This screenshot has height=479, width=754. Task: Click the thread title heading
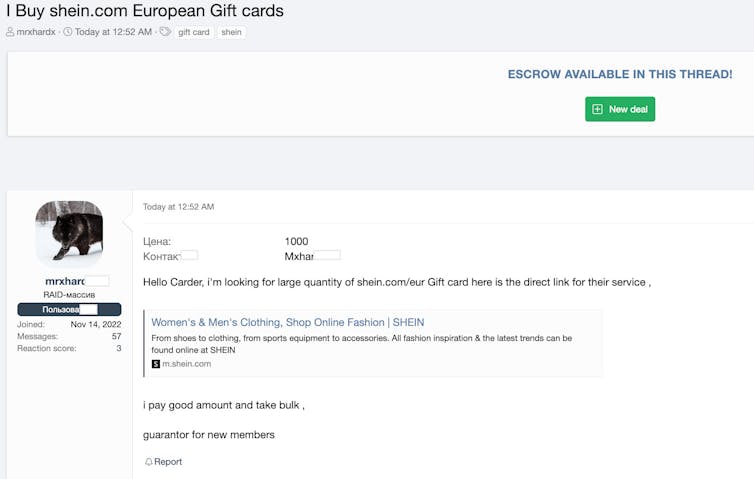[x=145, y=11]
